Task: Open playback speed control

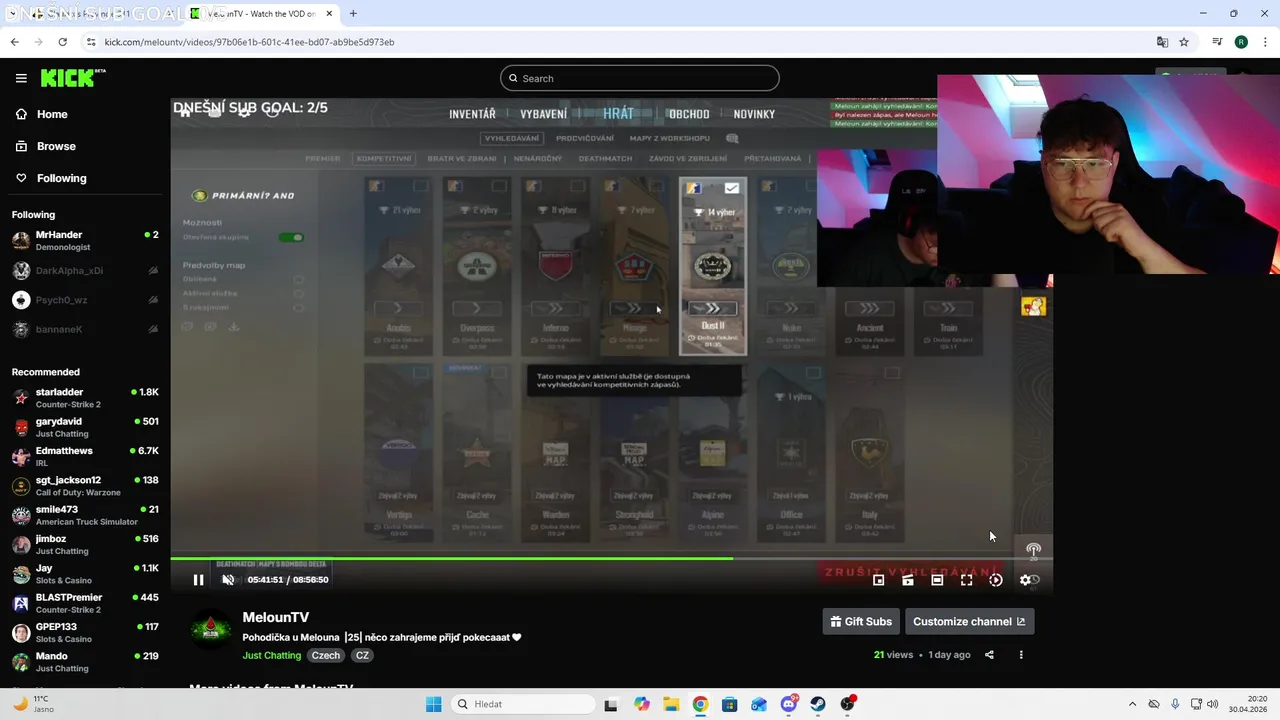Action: point(996,580)
